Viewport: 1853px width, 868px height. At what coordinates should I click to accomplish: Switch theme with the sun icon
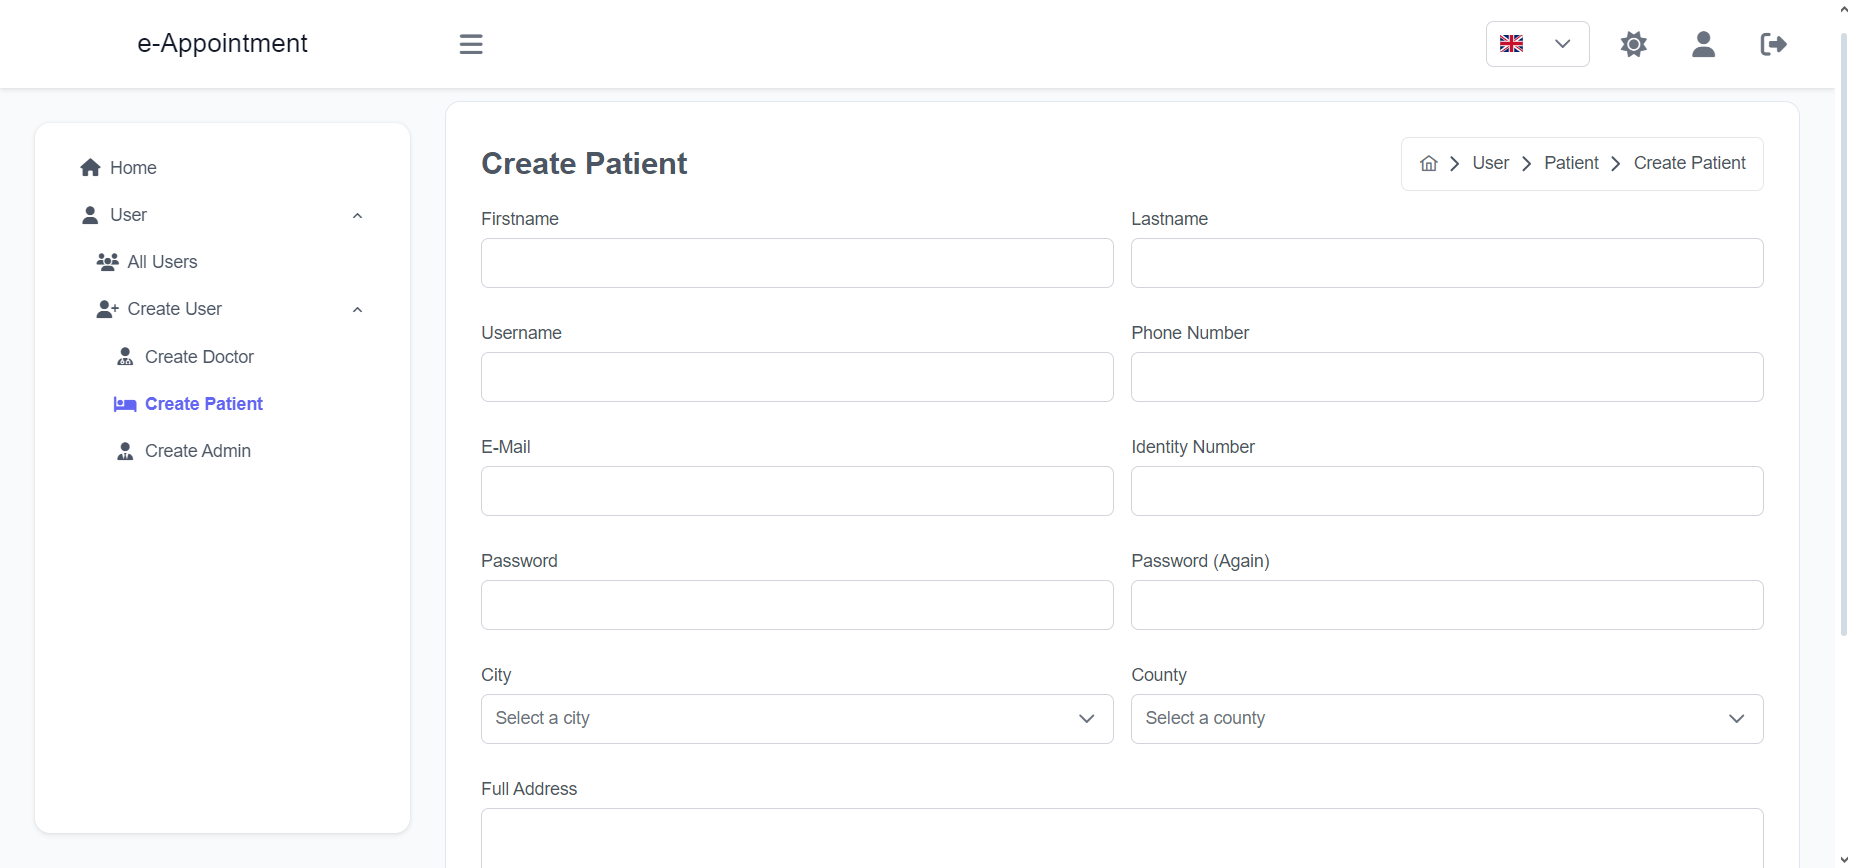tap(1634, 44)
